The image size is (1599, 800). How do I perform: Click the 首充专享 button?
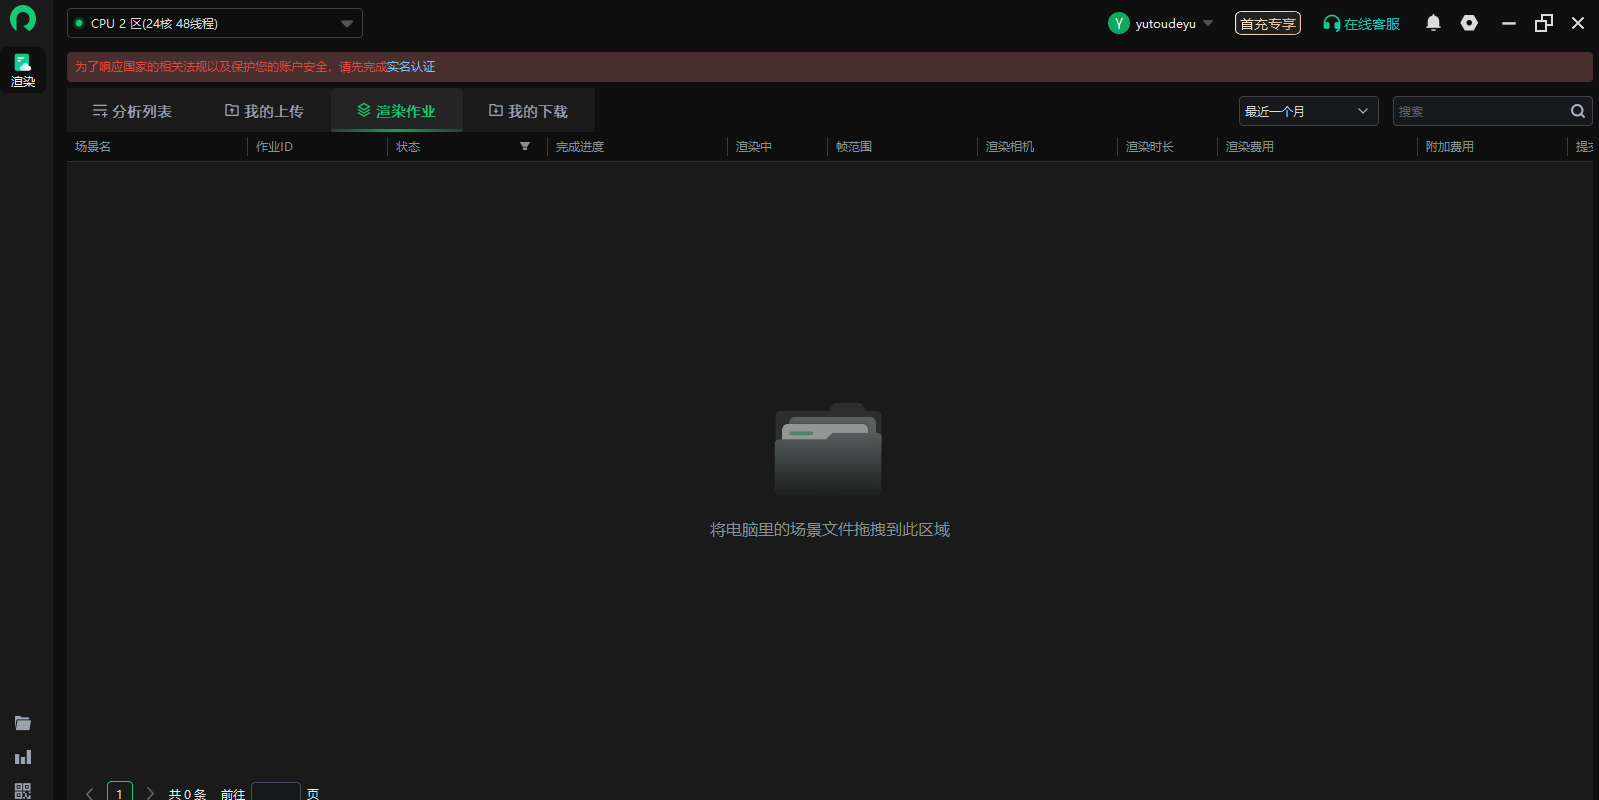coord(1268,23)
